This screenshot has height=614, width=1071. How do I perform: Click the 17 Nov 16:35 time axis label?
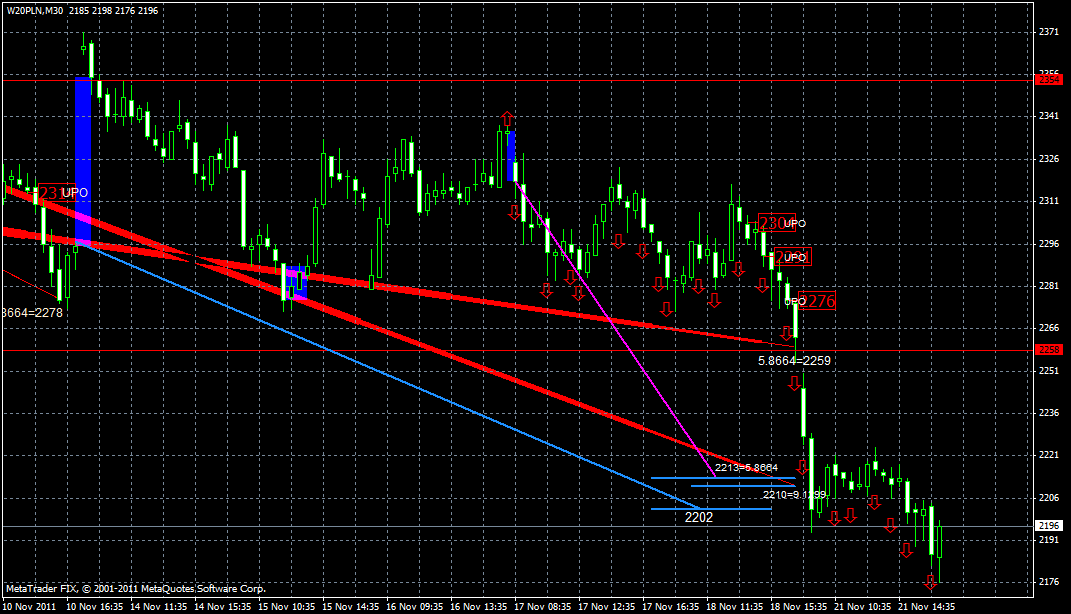[x=671, y=606]
